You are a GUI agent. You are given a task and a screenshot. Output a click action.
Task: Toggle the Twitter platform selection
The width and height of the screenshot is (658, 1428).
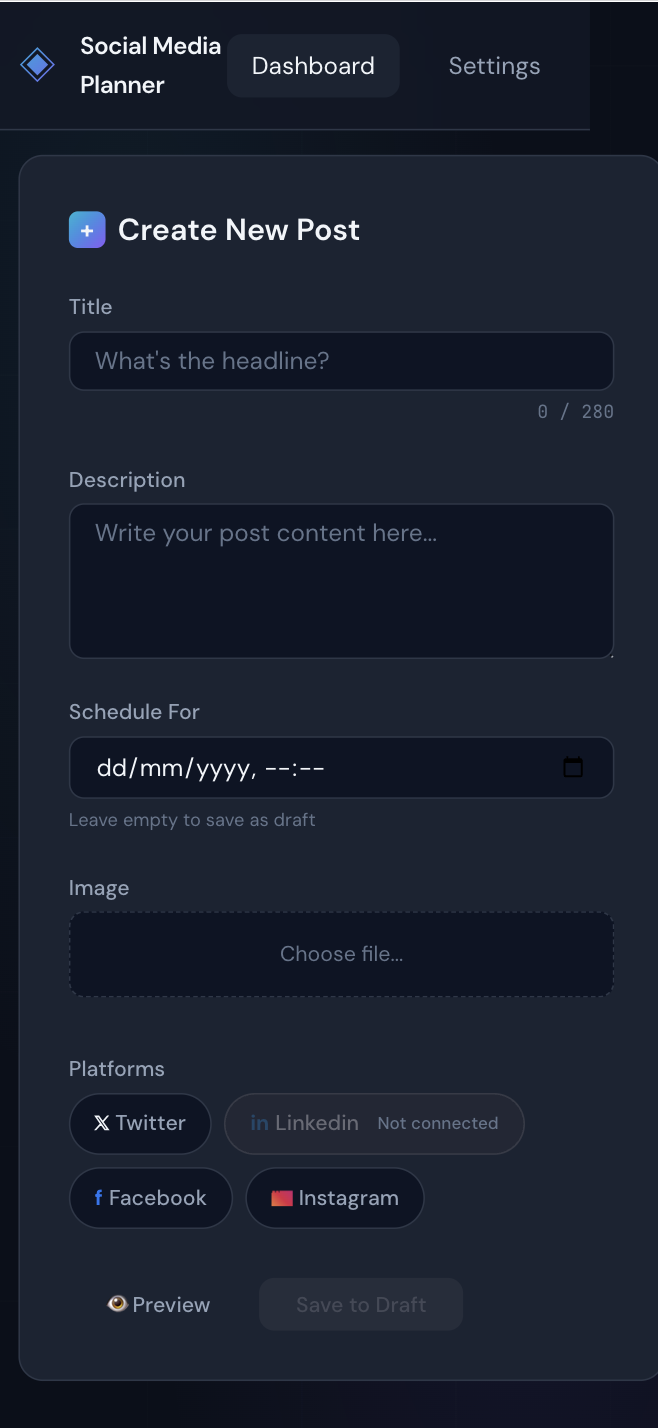click(140, 1123)
